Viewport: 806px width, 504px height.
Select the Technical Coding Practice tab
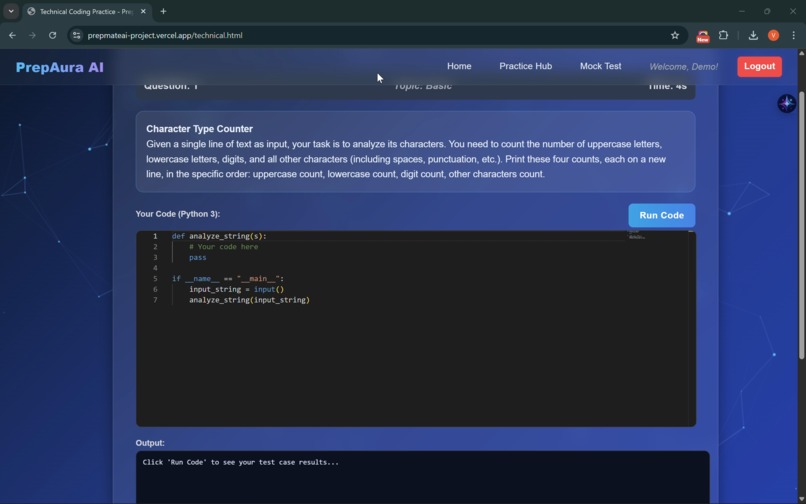coord(86,11)
